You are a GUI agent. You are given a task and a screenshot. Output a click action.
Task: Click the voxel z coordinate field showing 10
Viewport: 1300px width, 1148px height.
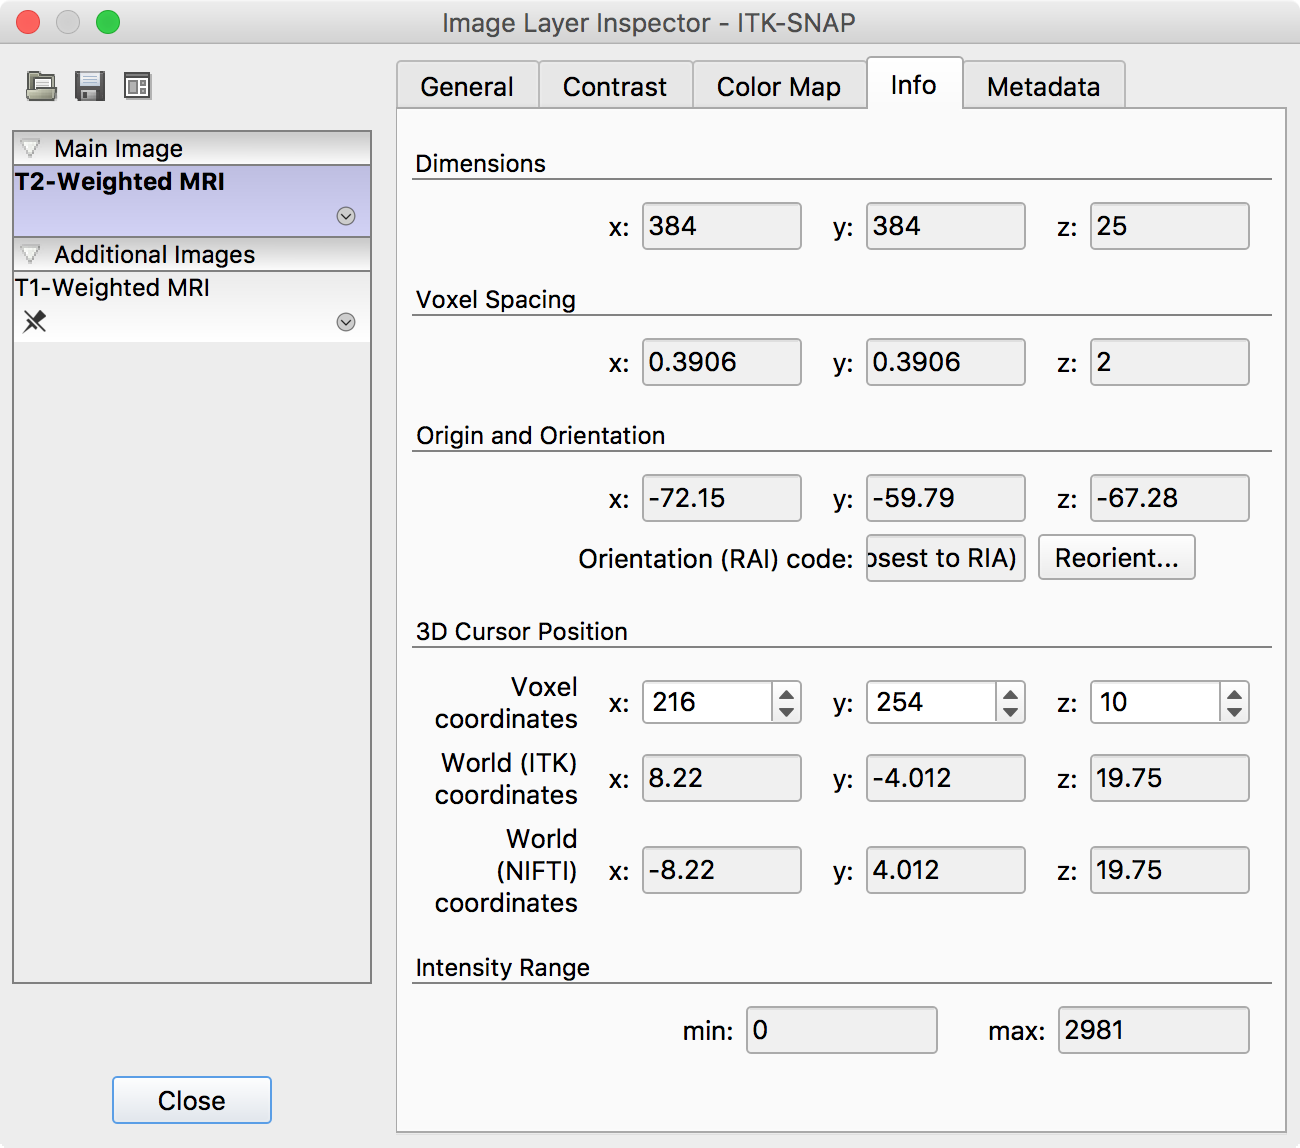pyautogui.click(x=1156, y=702)
